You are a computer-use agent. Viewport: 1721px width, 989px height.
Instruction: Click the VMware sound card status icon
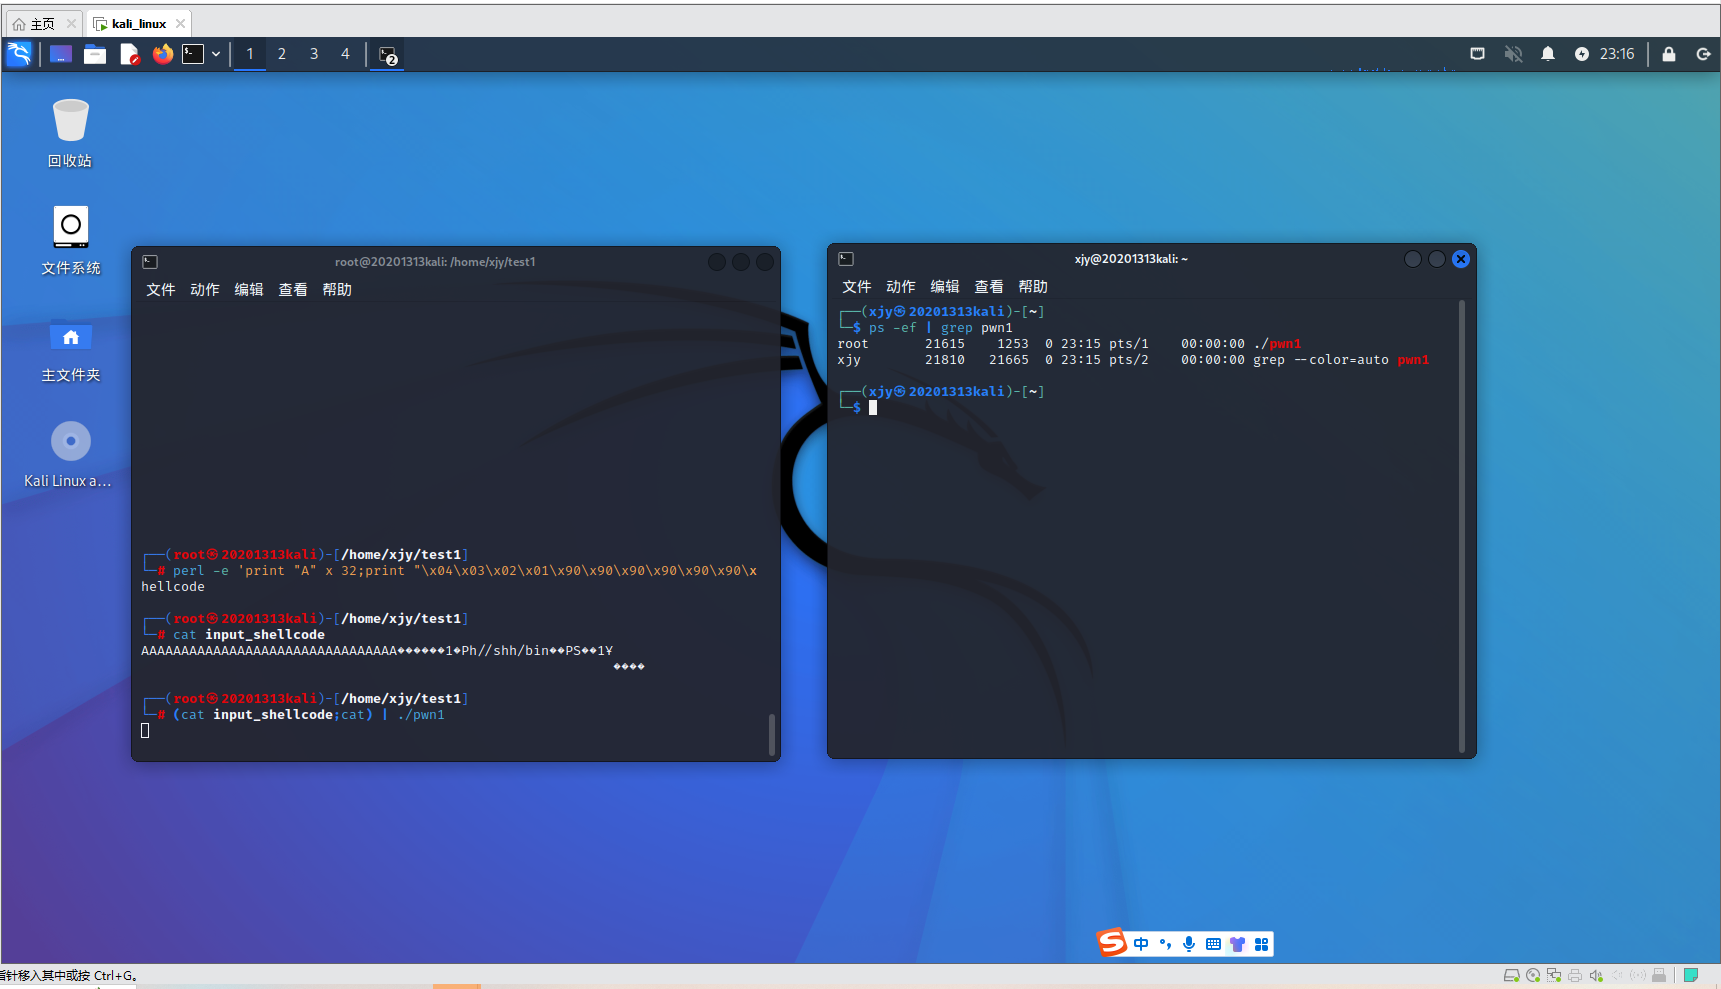[x=1596, y=975]
